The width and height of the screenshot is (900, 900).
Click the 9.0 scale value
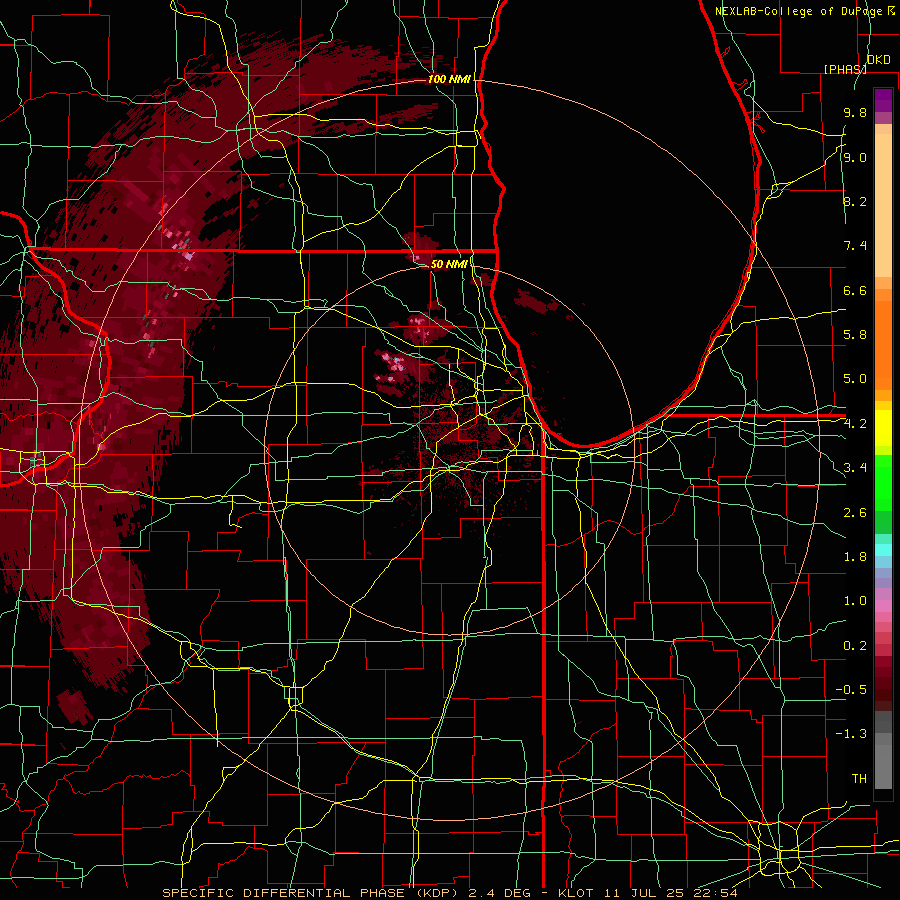[855, 157]
